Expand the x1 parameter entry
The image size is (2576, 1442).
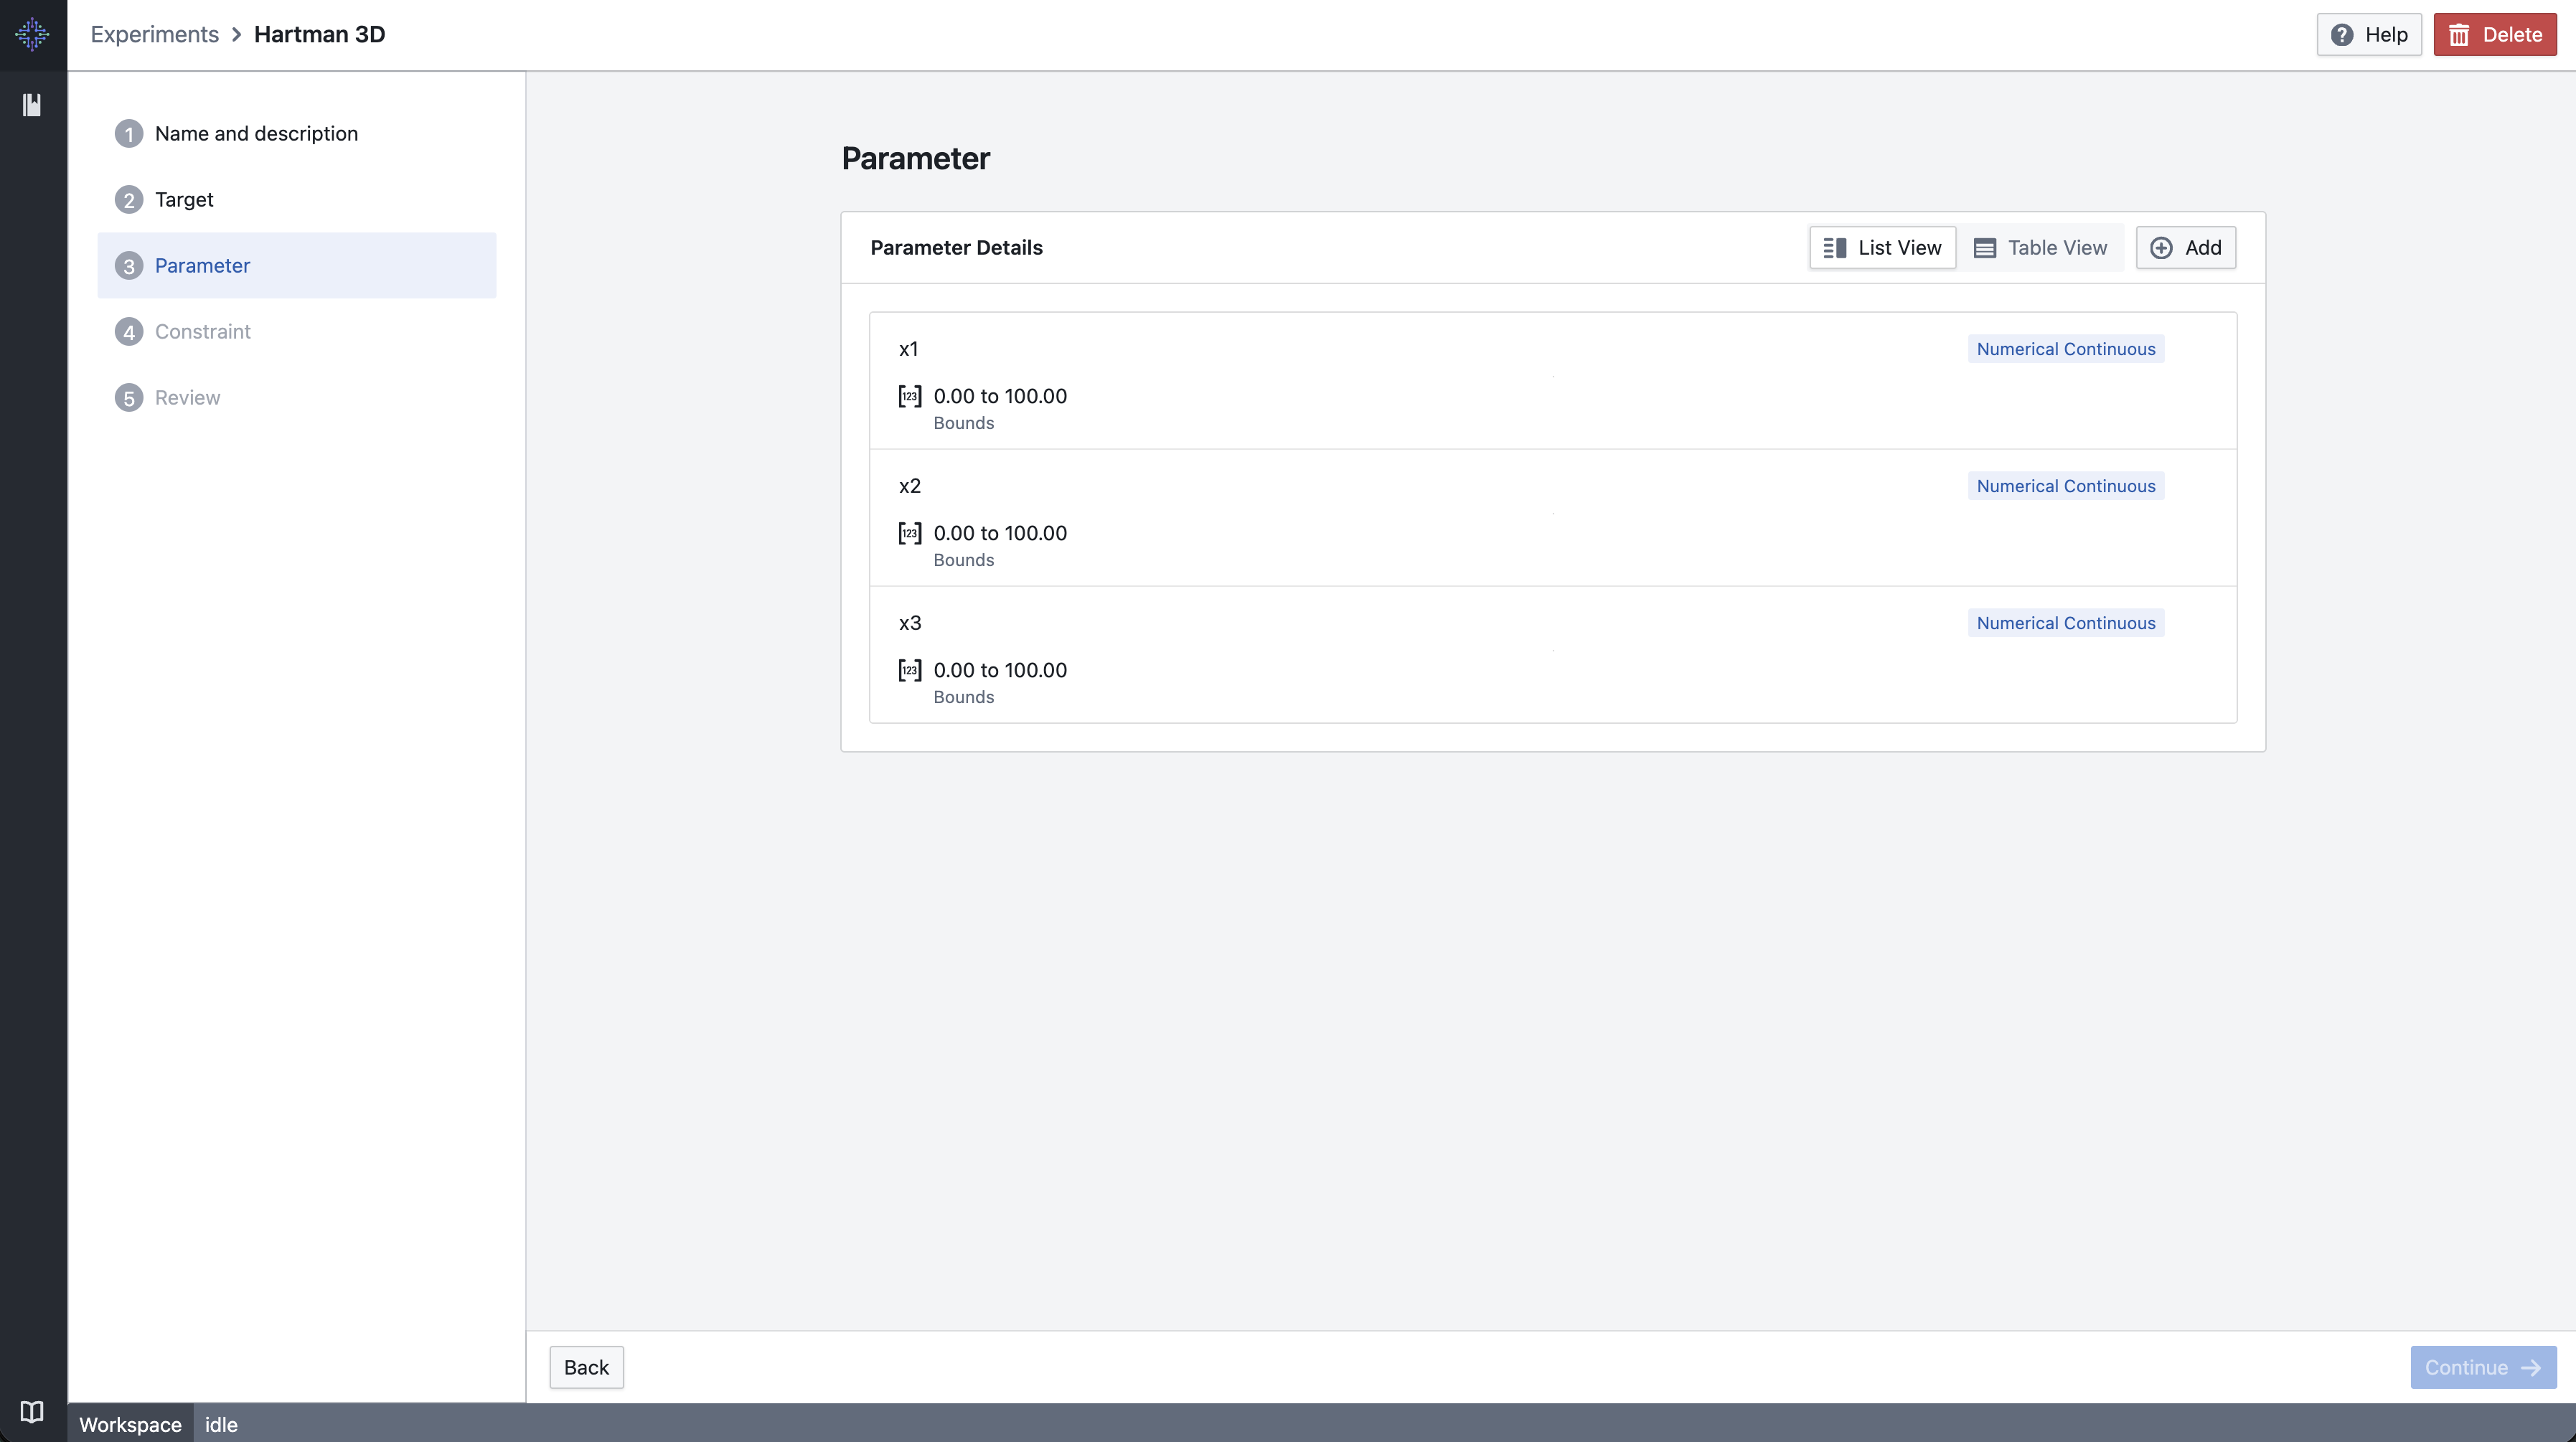click(1552, 380)
